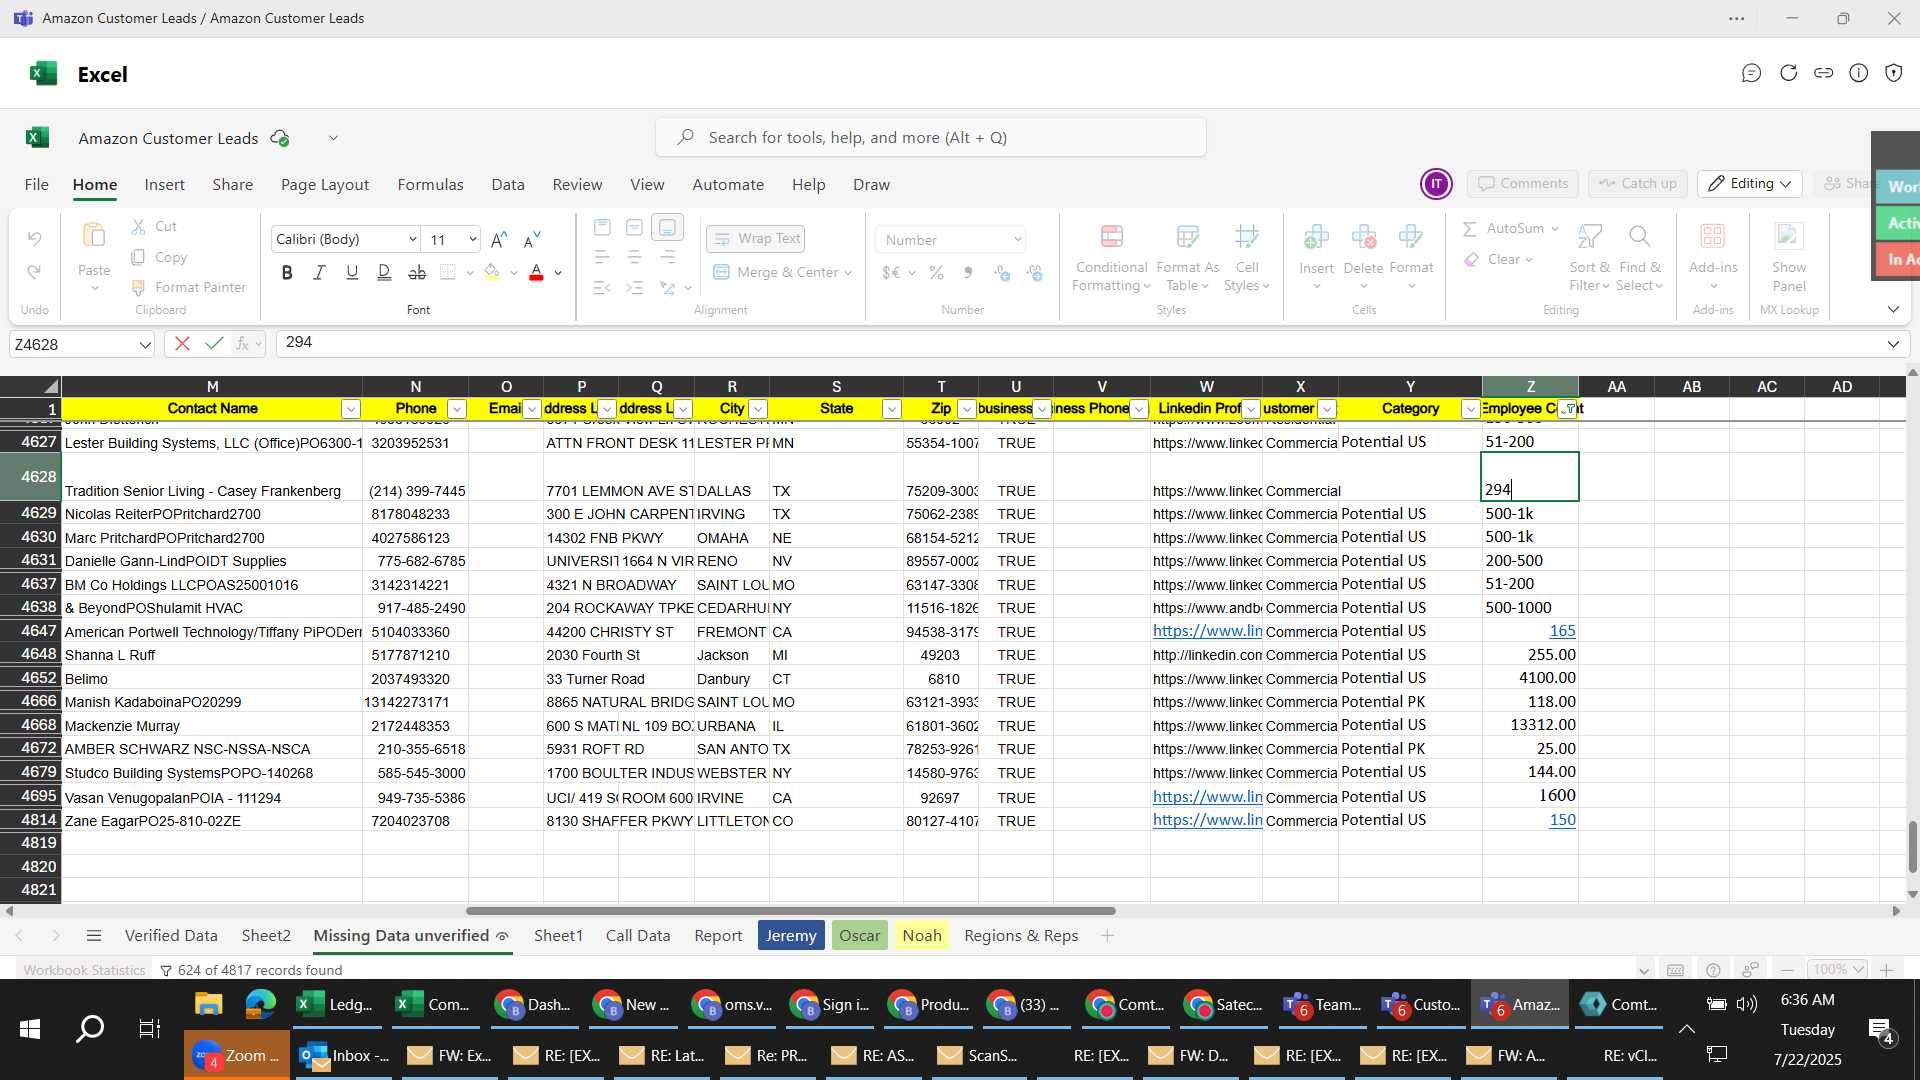Open the LinkedIn link in row 4647
This screenshot has width=1920, height=1080.
1207,631
